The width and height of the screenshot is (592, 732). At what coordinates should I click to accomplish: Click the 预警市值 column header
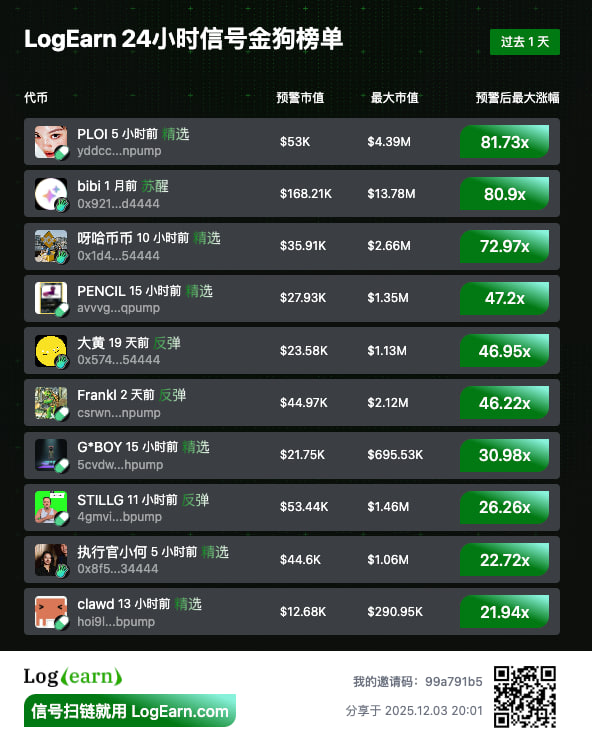pos(300,98)
